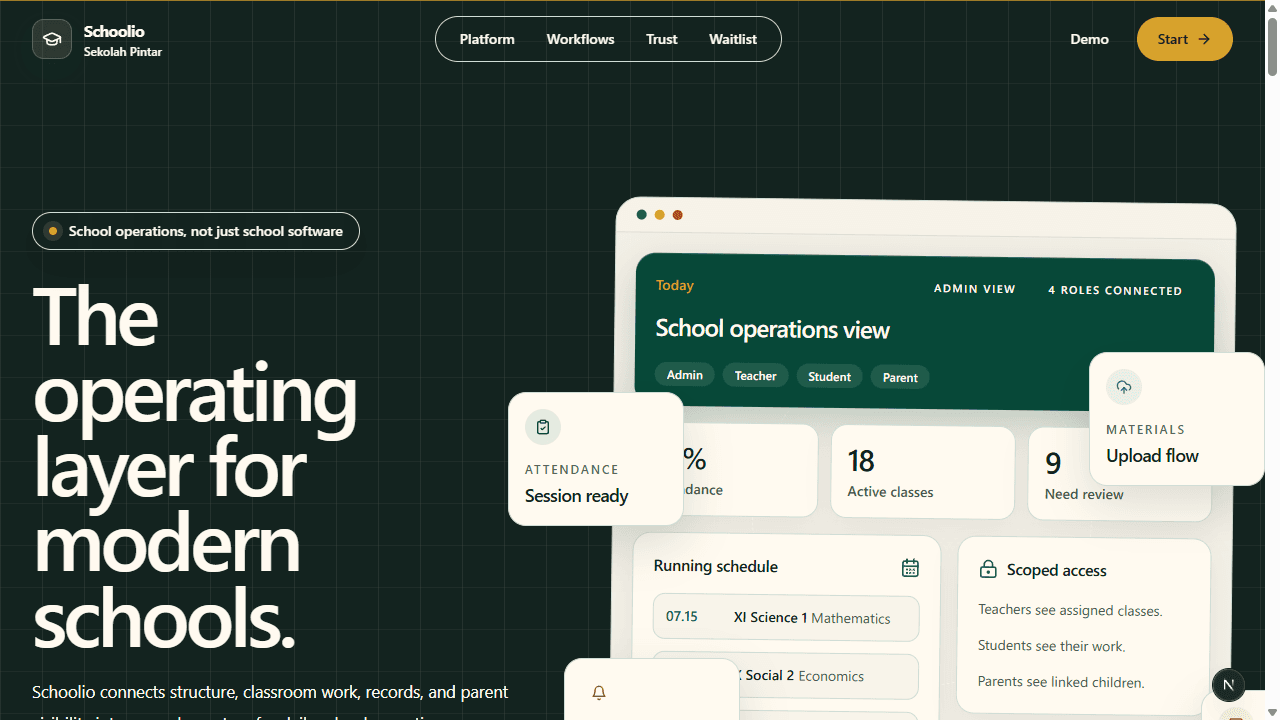Select the Student role chip
The height and width of the screenshot is (720, 1280).
click(829, 377)
